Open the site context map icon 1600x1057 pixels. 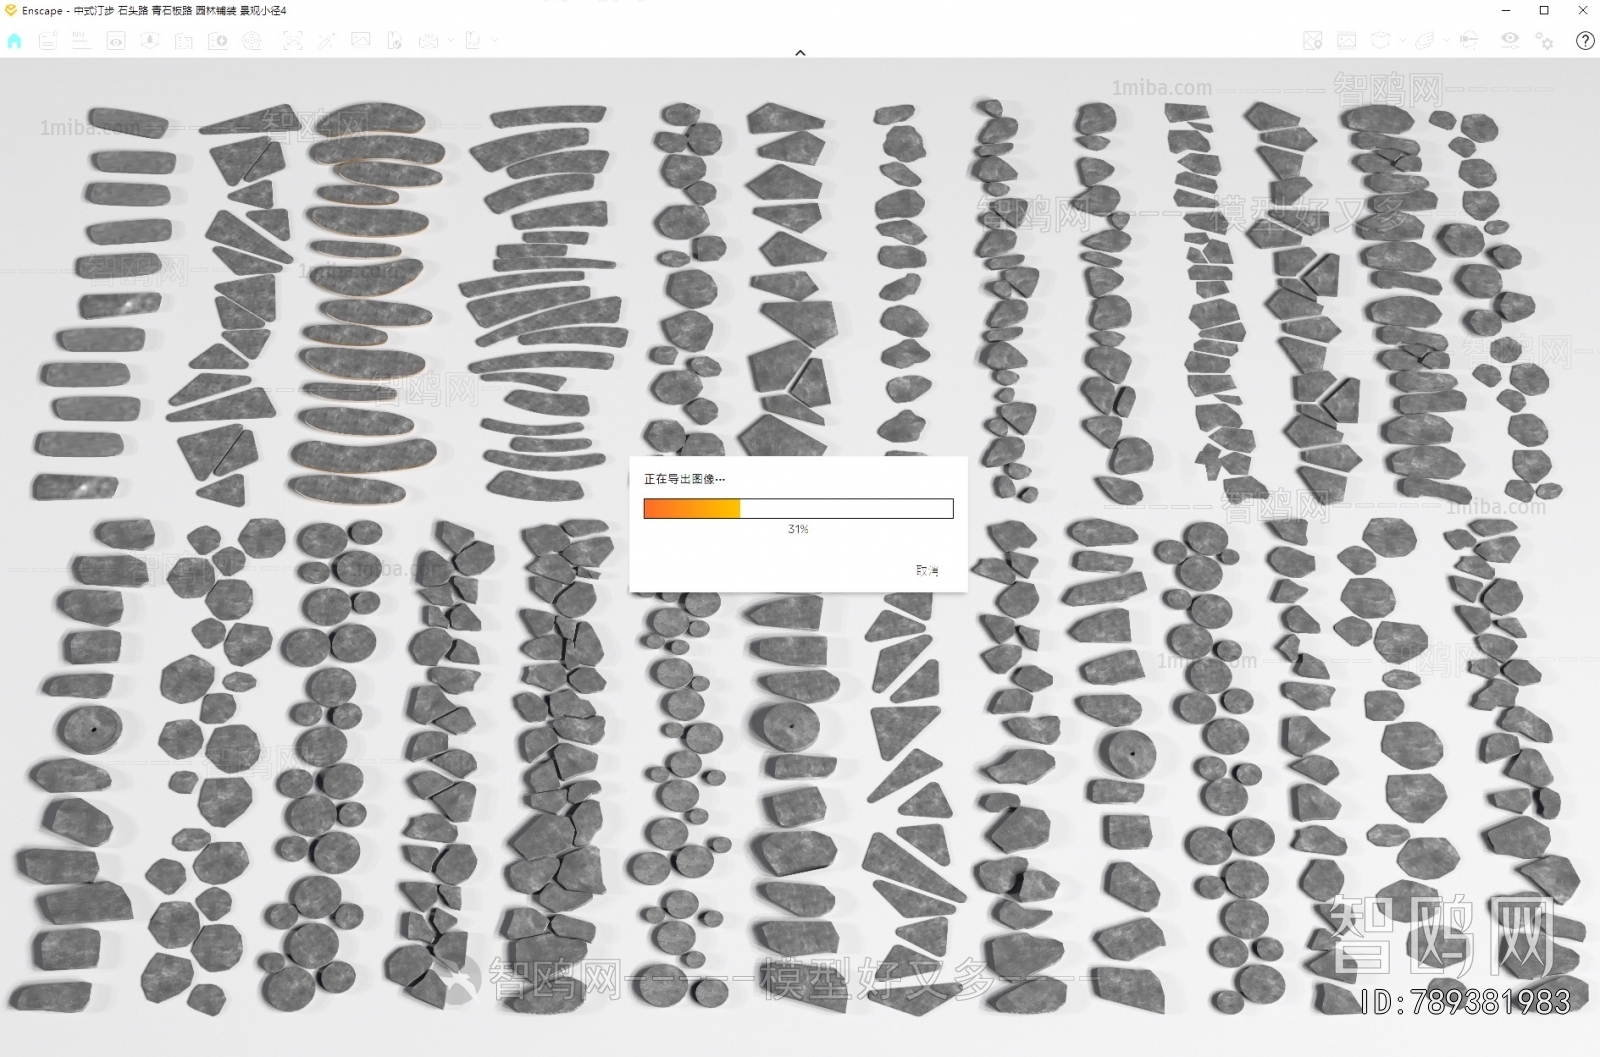[x=1313, y=41]
